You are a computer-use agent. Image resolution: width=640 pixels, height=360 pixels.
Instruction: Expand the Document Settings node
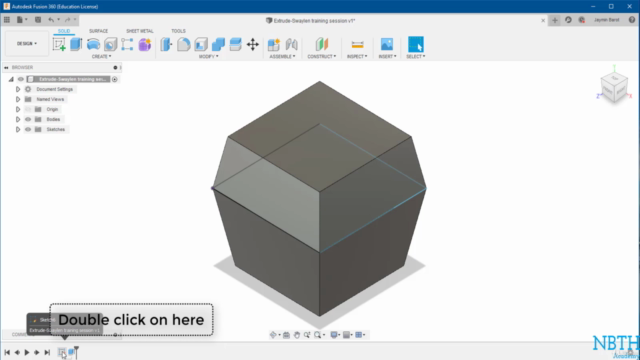(18, 89)
